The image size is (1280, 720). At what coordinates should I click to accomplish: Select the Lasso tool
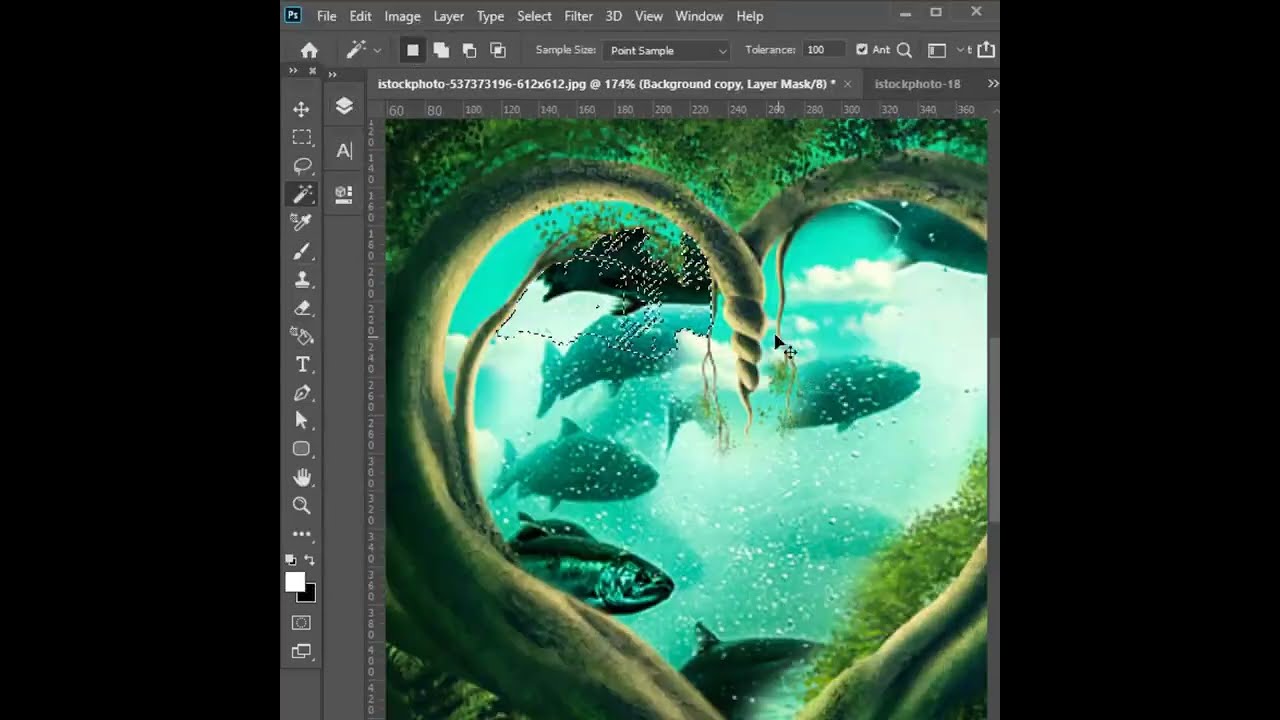(x=301, y=165)
